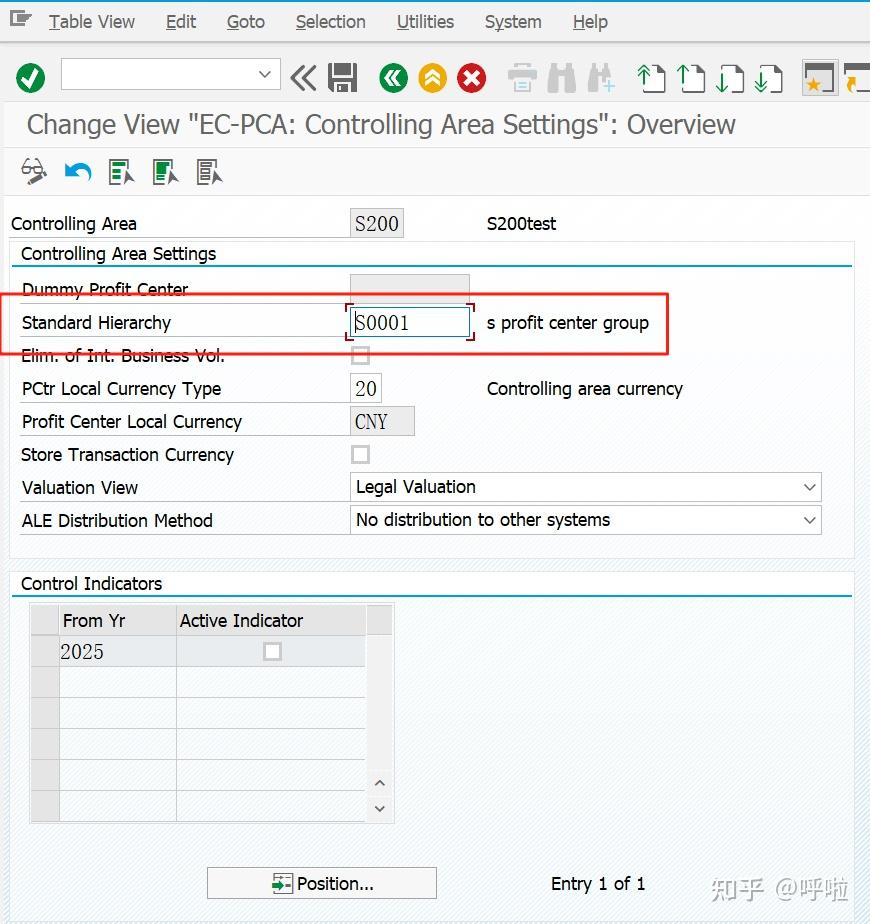Click the Position... button

(x=322, y=883)
